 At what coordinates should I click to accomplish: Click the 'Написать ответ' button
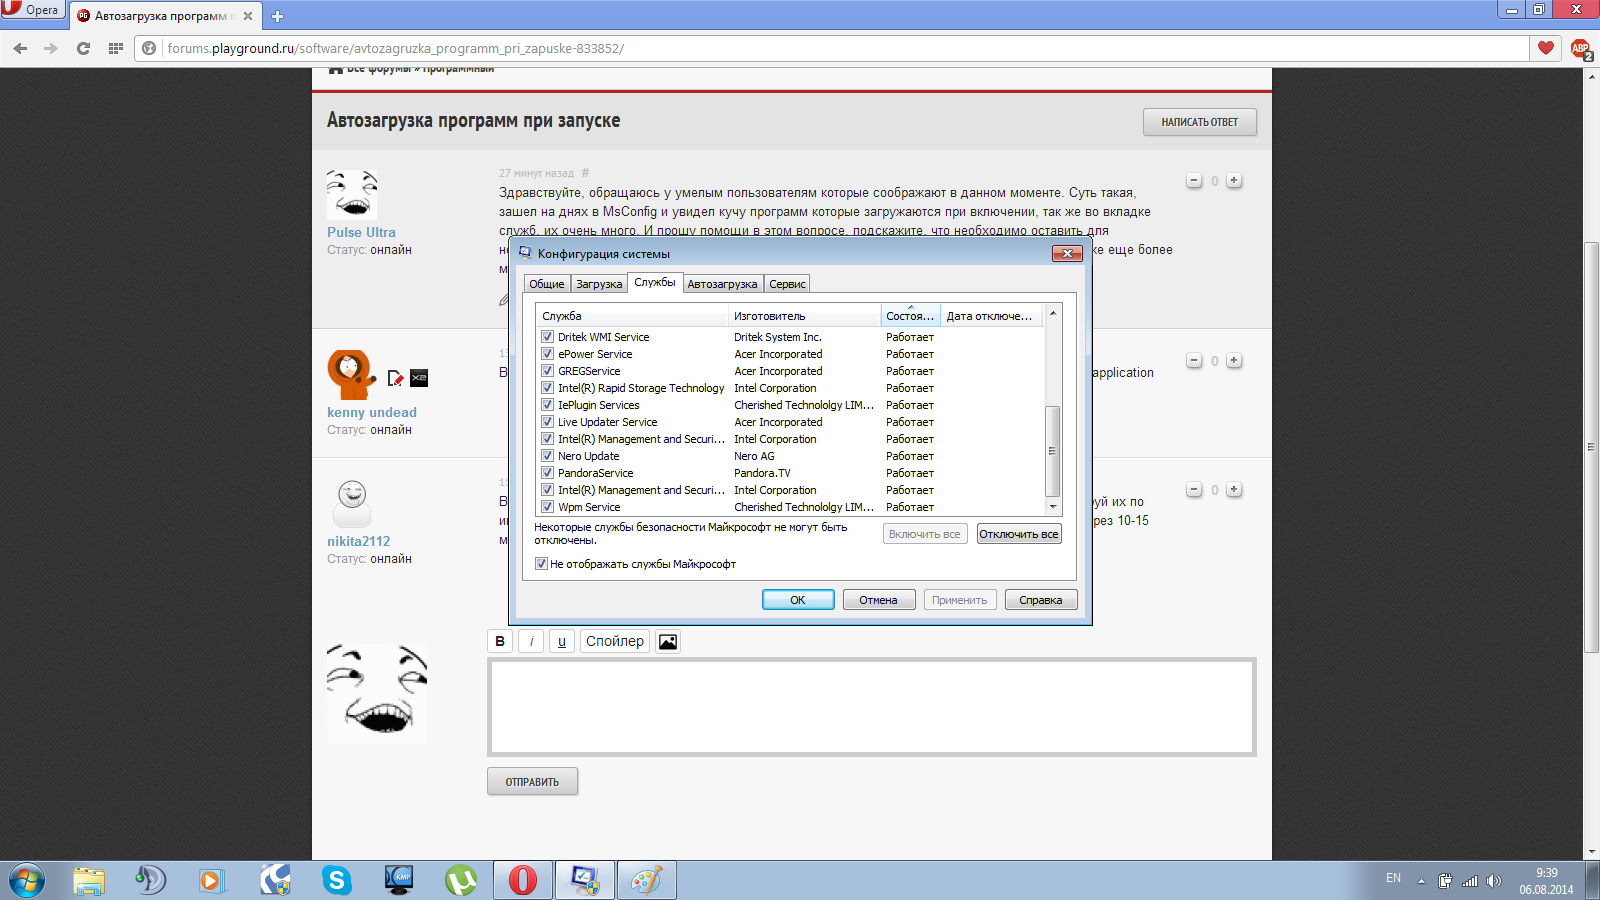1200,122
